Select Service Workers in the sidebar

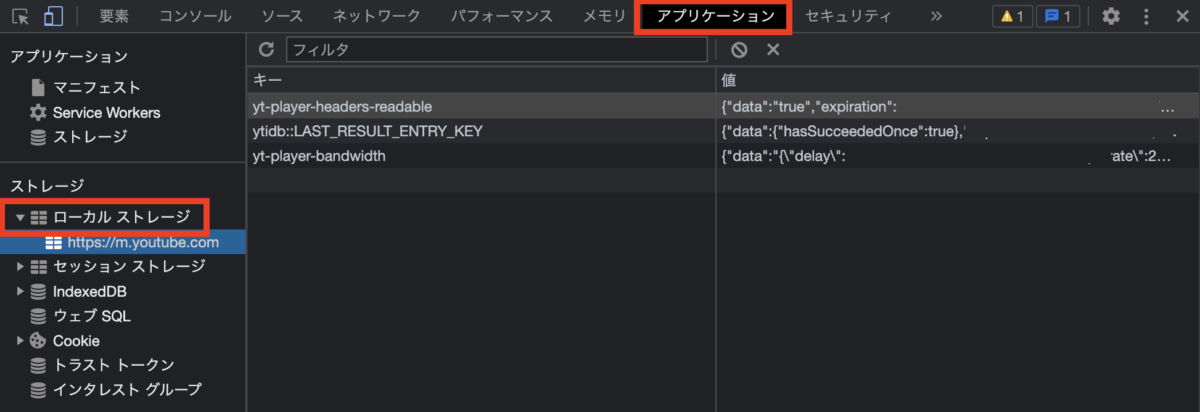coord(106,112)
